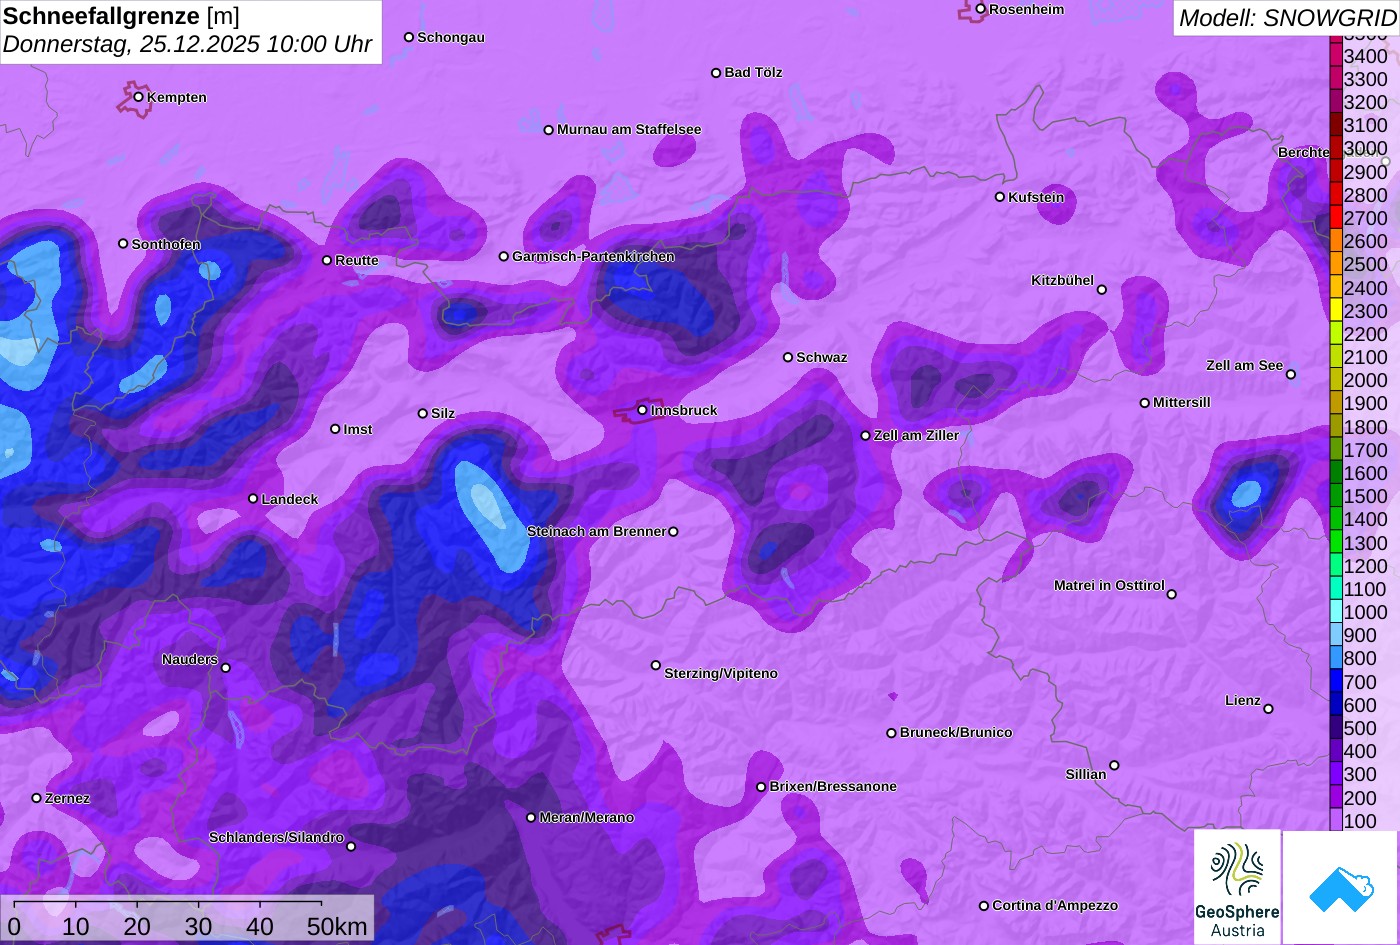Select the Sonthofen location dot
This screenshot has width=1400, height=945.
[123, 243]
